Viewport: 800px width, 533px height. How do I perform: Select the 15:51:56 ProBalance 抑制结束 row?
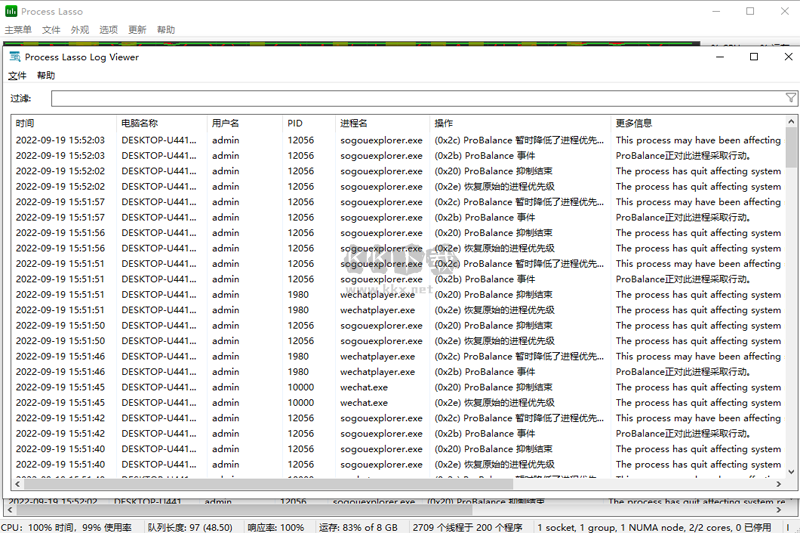[x=398, y=233]
